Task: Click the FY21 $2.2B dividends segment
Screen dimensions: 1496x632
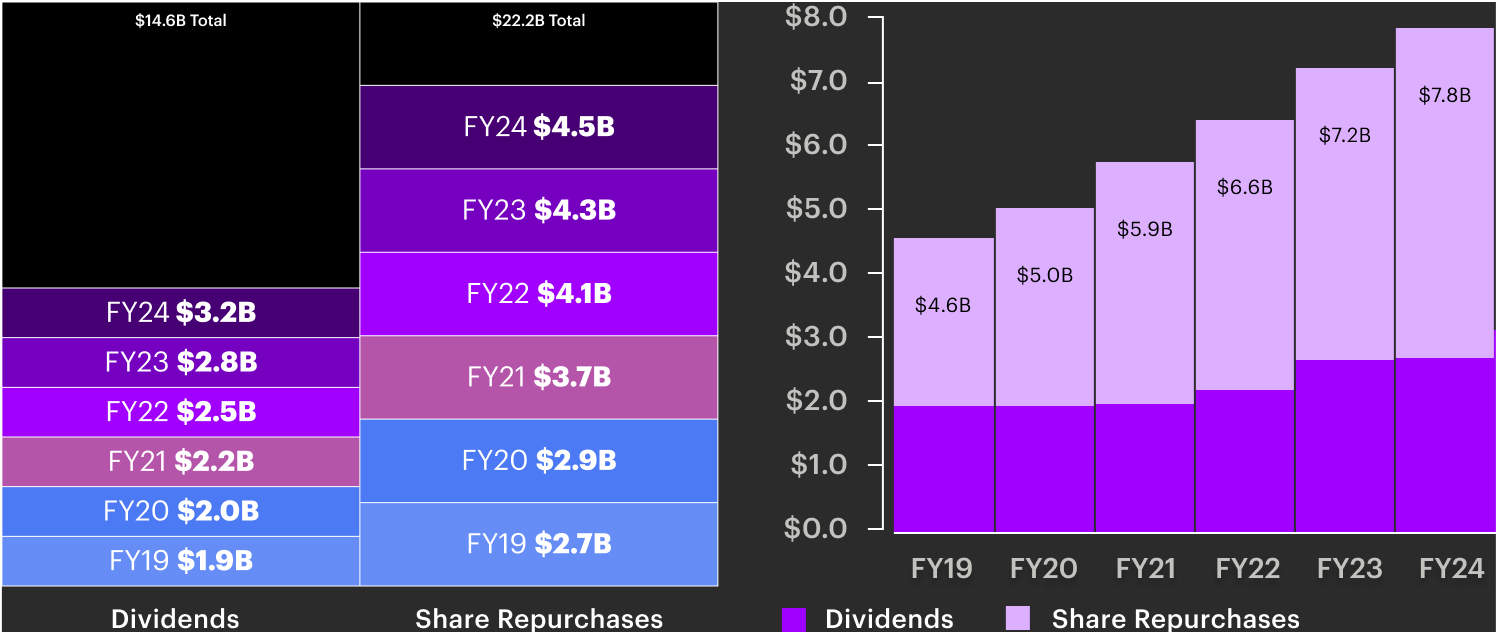Action: (x=181, y=462)
